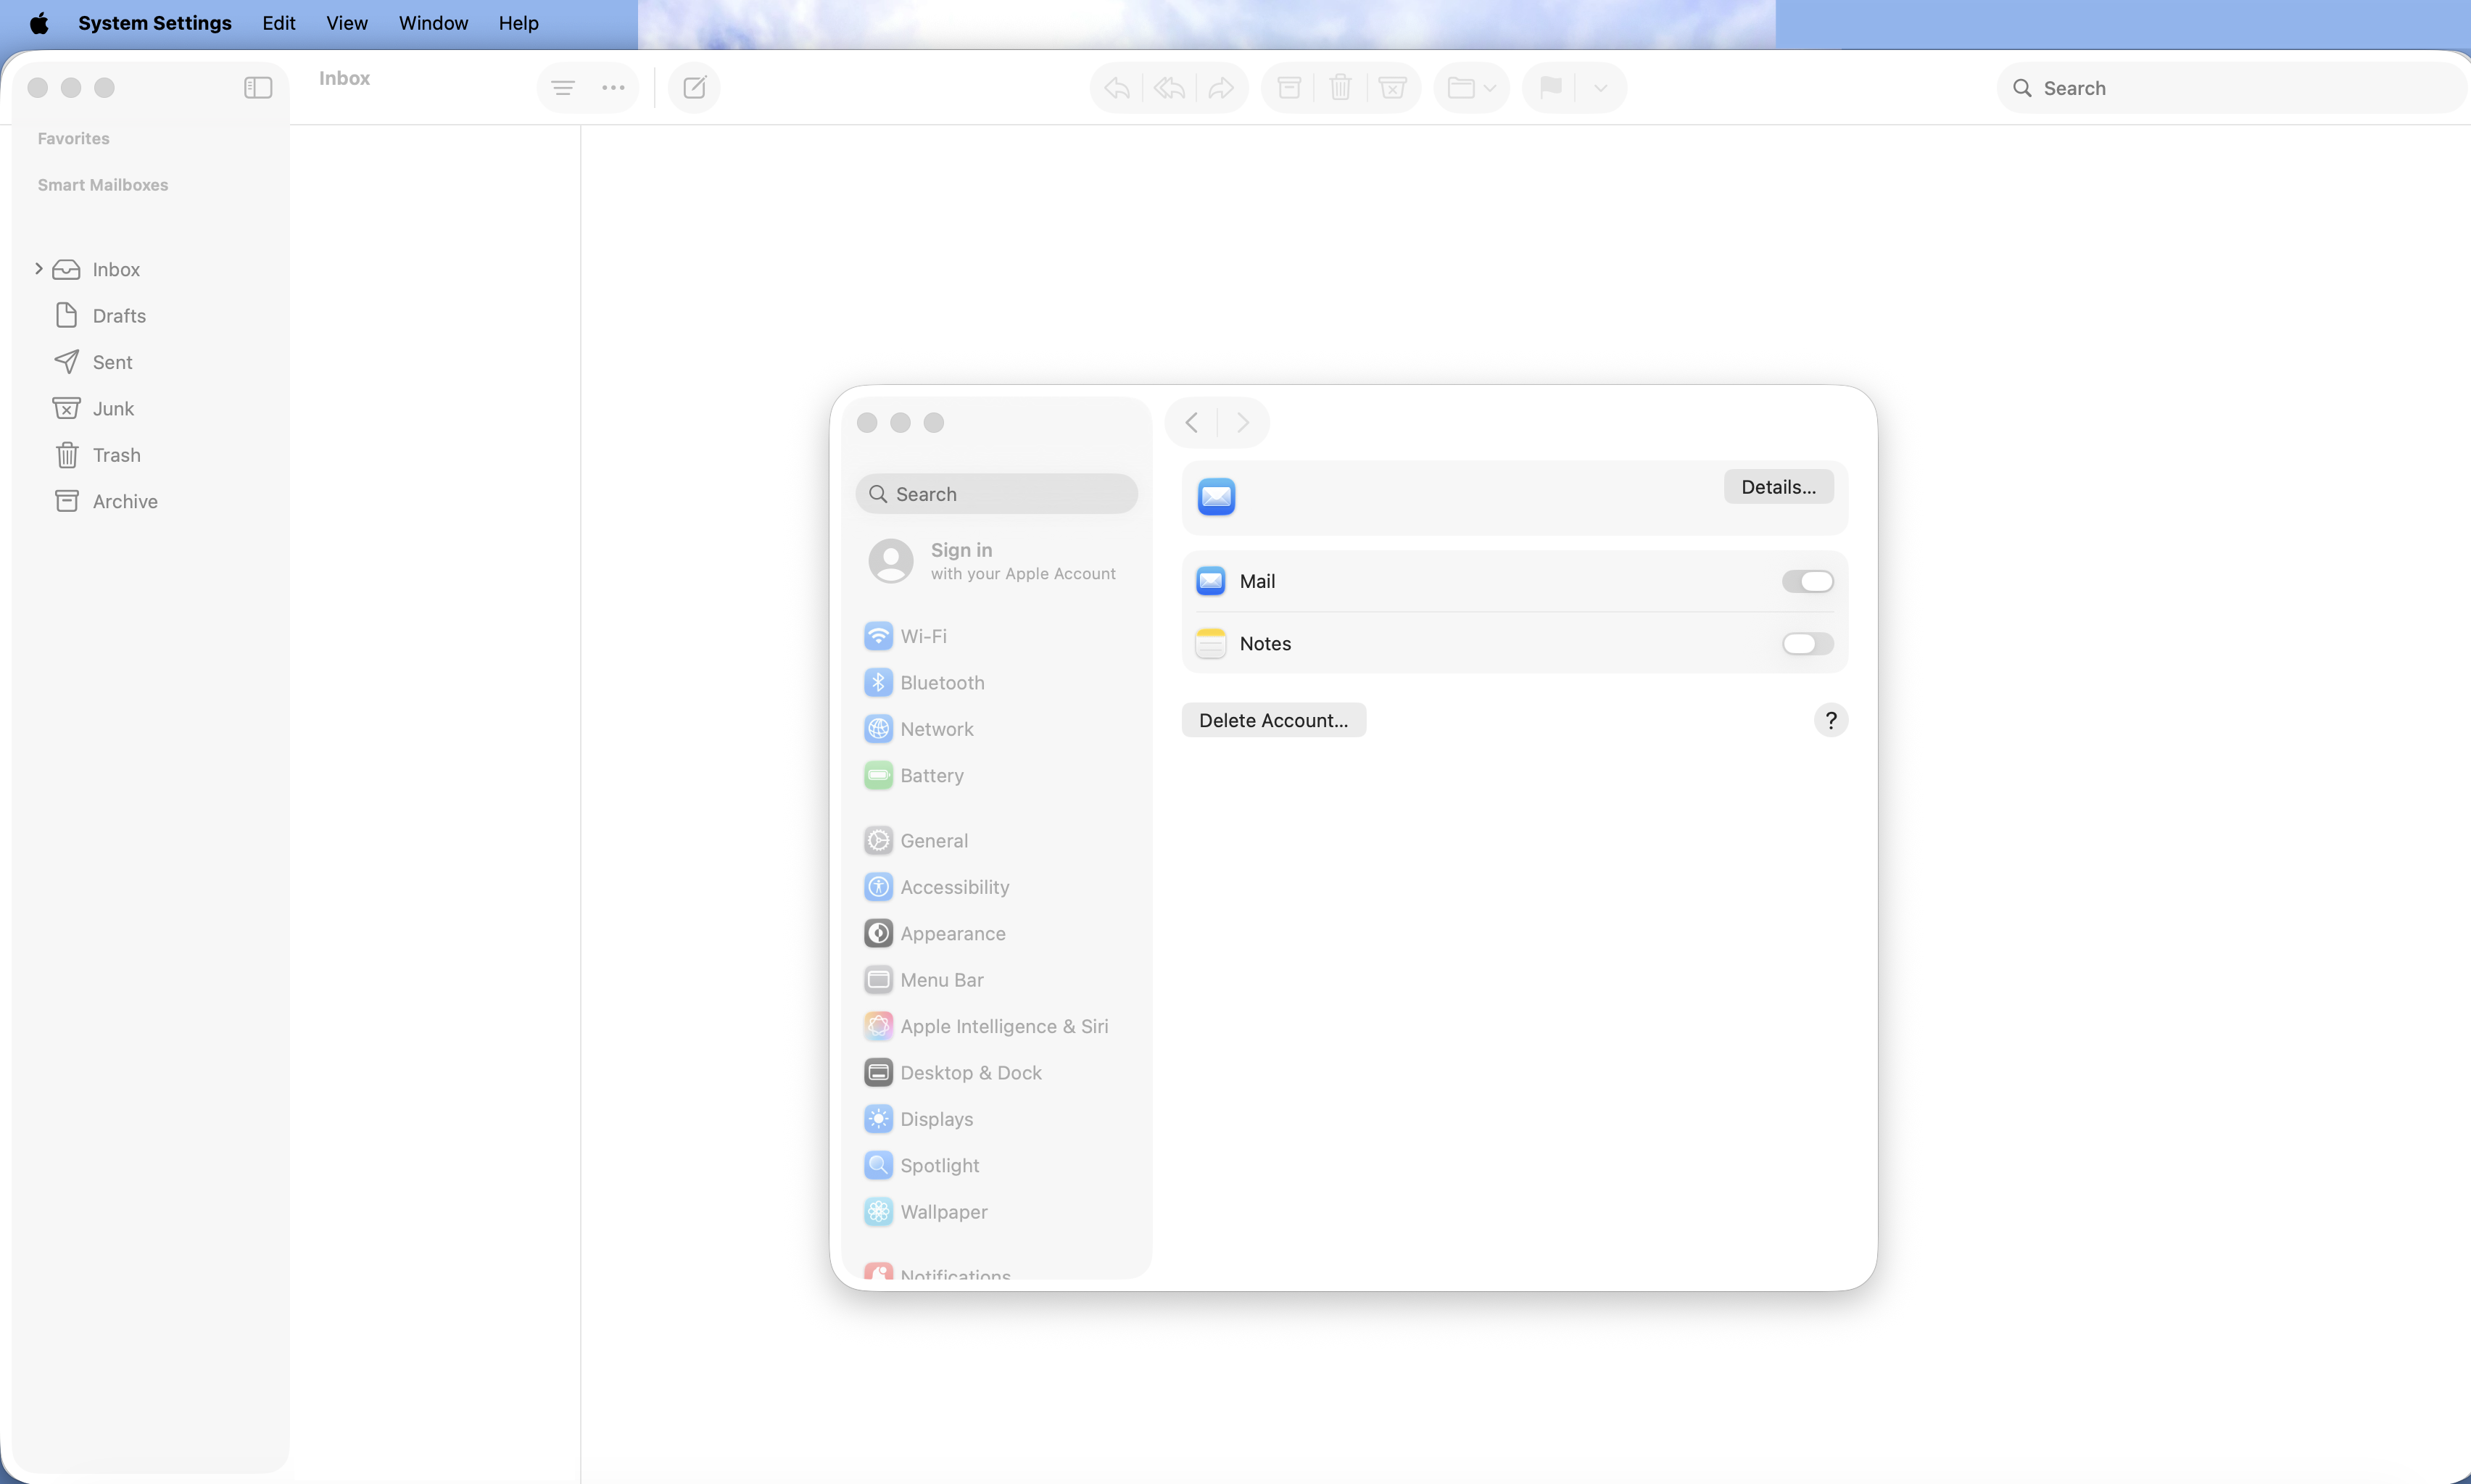Toggle the Notes switch for this account
This screenshot has height=1484, width=2471.
click(1807, 644)
